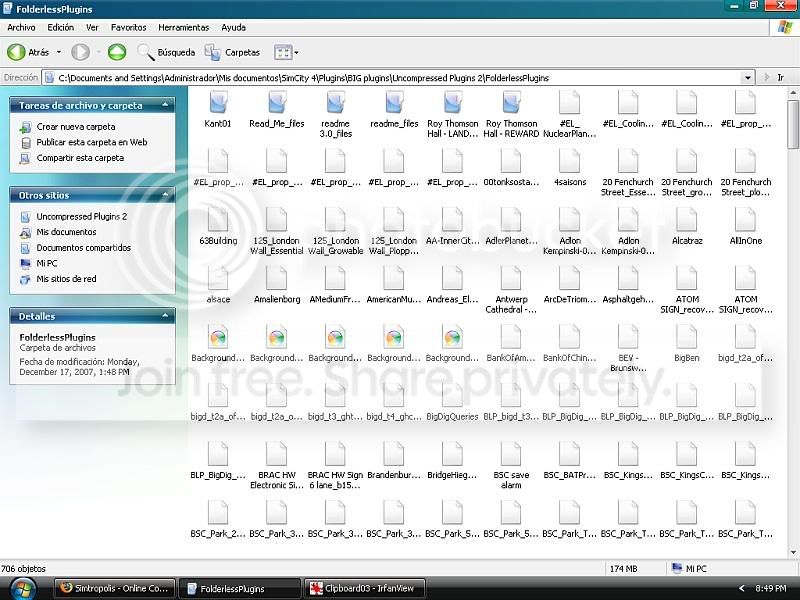Open the Archivo menu
This screenshot has width=800, height=600.
point(21,28)
